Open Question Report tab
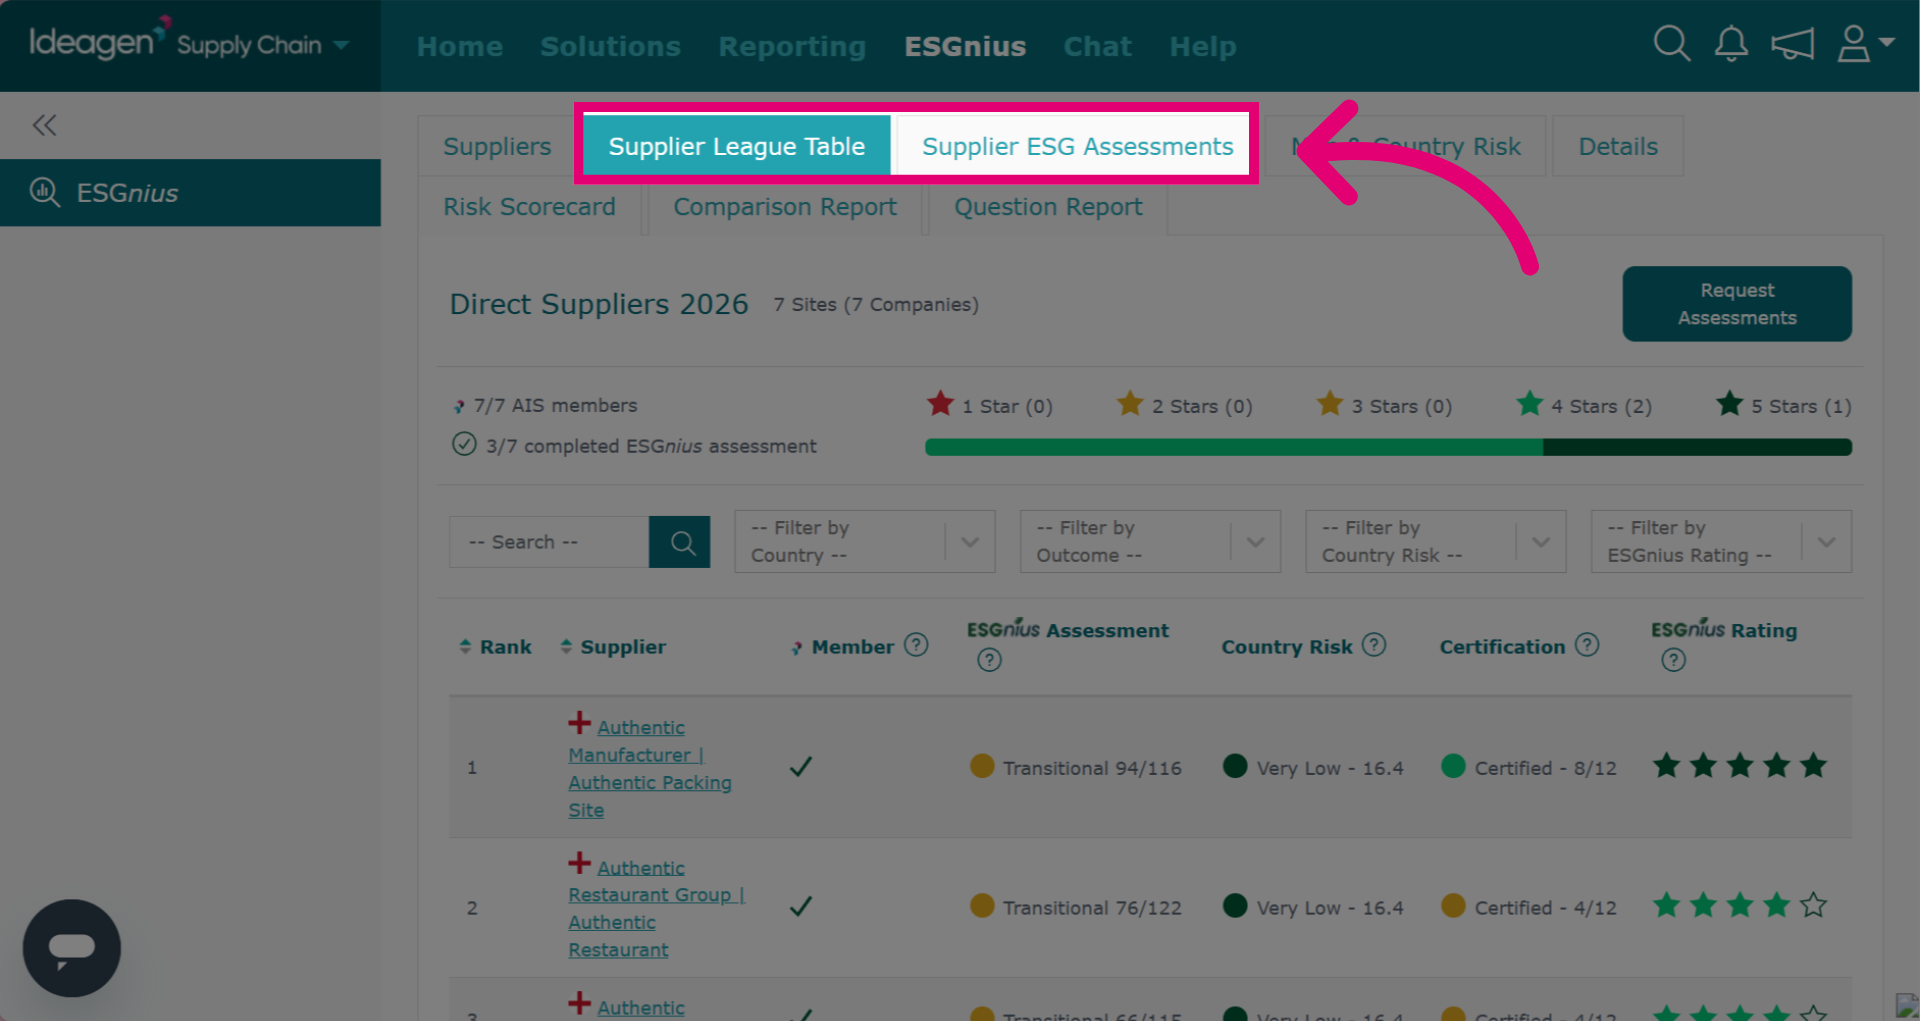 1048,206
